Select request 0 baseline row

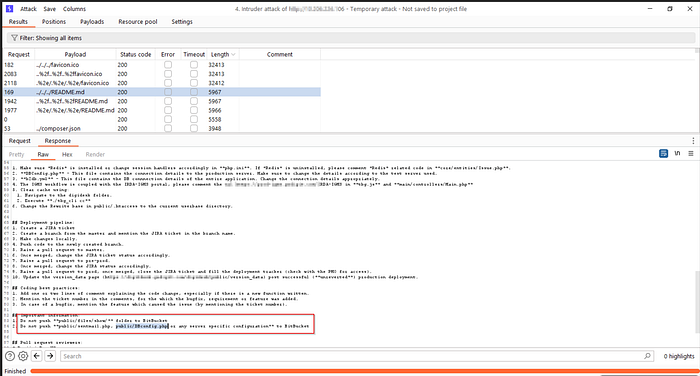tap(162, 120)
